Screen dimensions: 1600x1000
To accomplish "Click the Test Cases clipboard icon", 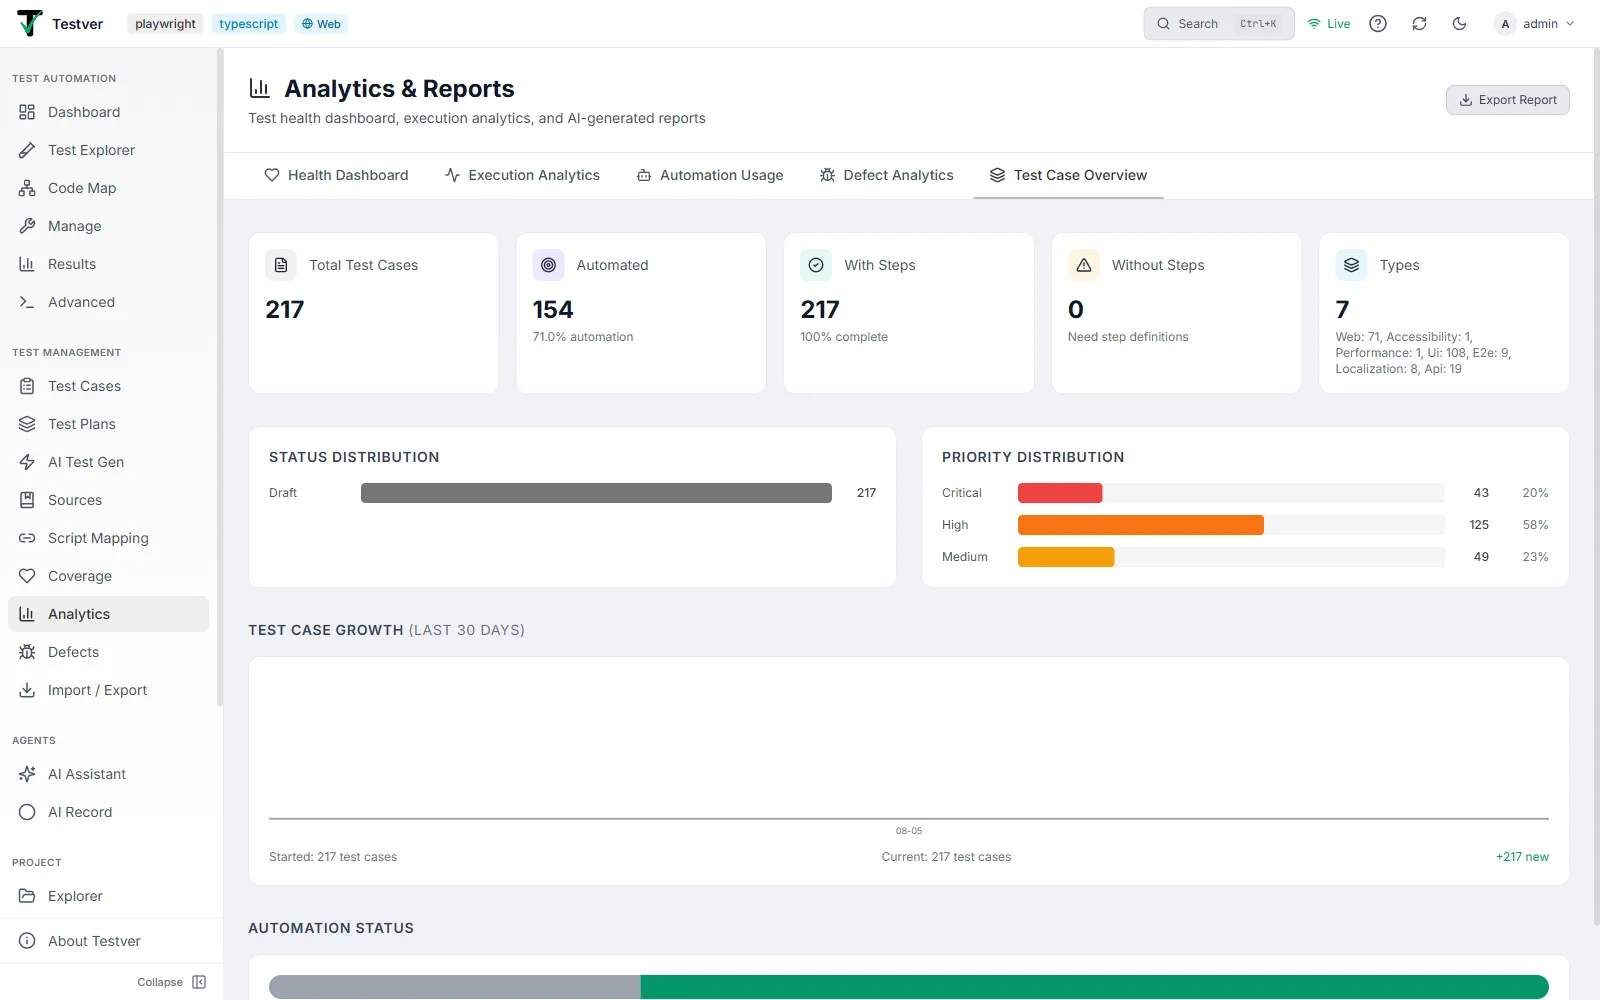I will pos(27,386).
